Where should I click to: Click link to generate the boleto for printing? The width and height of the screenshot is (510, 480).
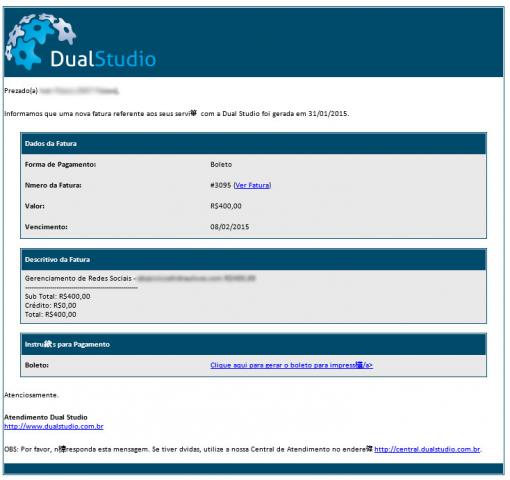[291, 365]
